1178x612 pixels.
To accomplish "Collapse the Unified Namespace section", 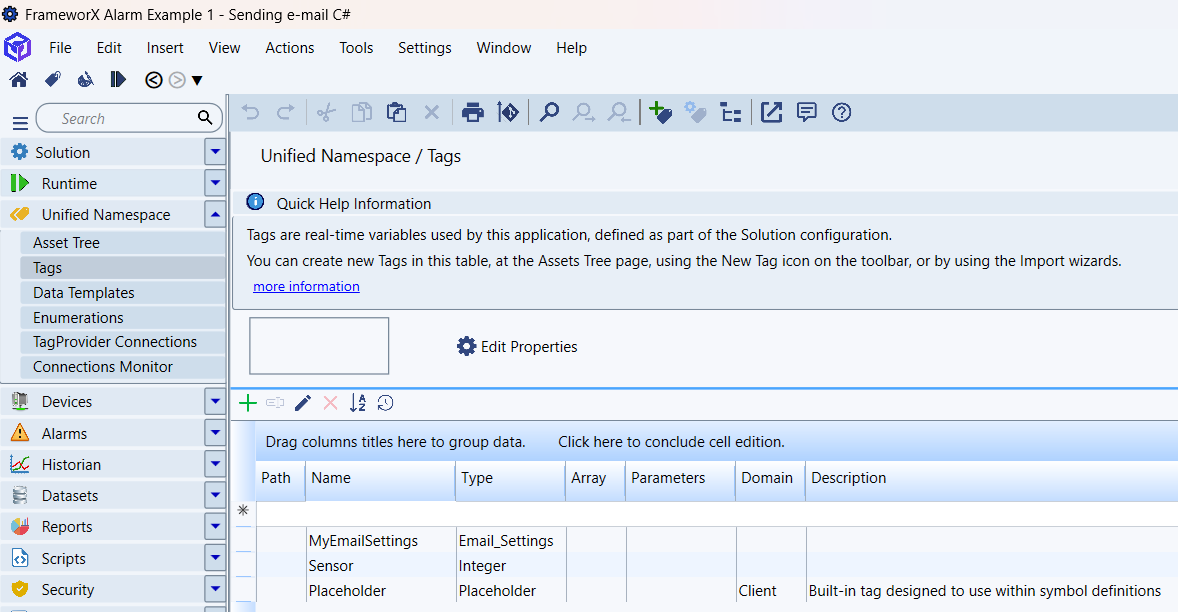I will point(215,214).
